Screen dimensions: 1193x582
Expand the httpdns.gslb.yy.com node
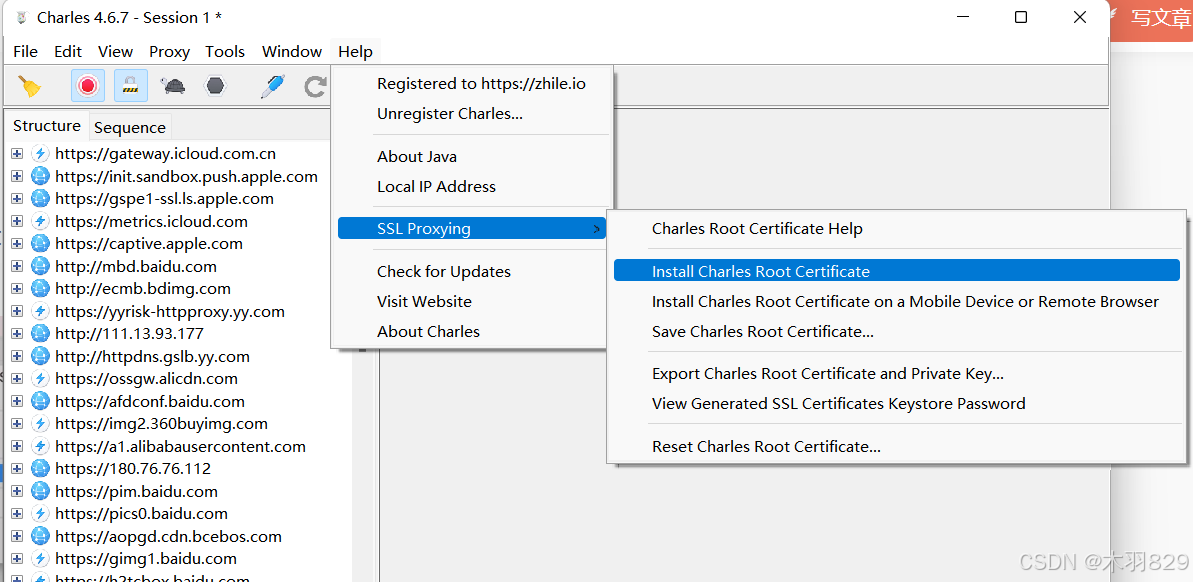point(17,356)
